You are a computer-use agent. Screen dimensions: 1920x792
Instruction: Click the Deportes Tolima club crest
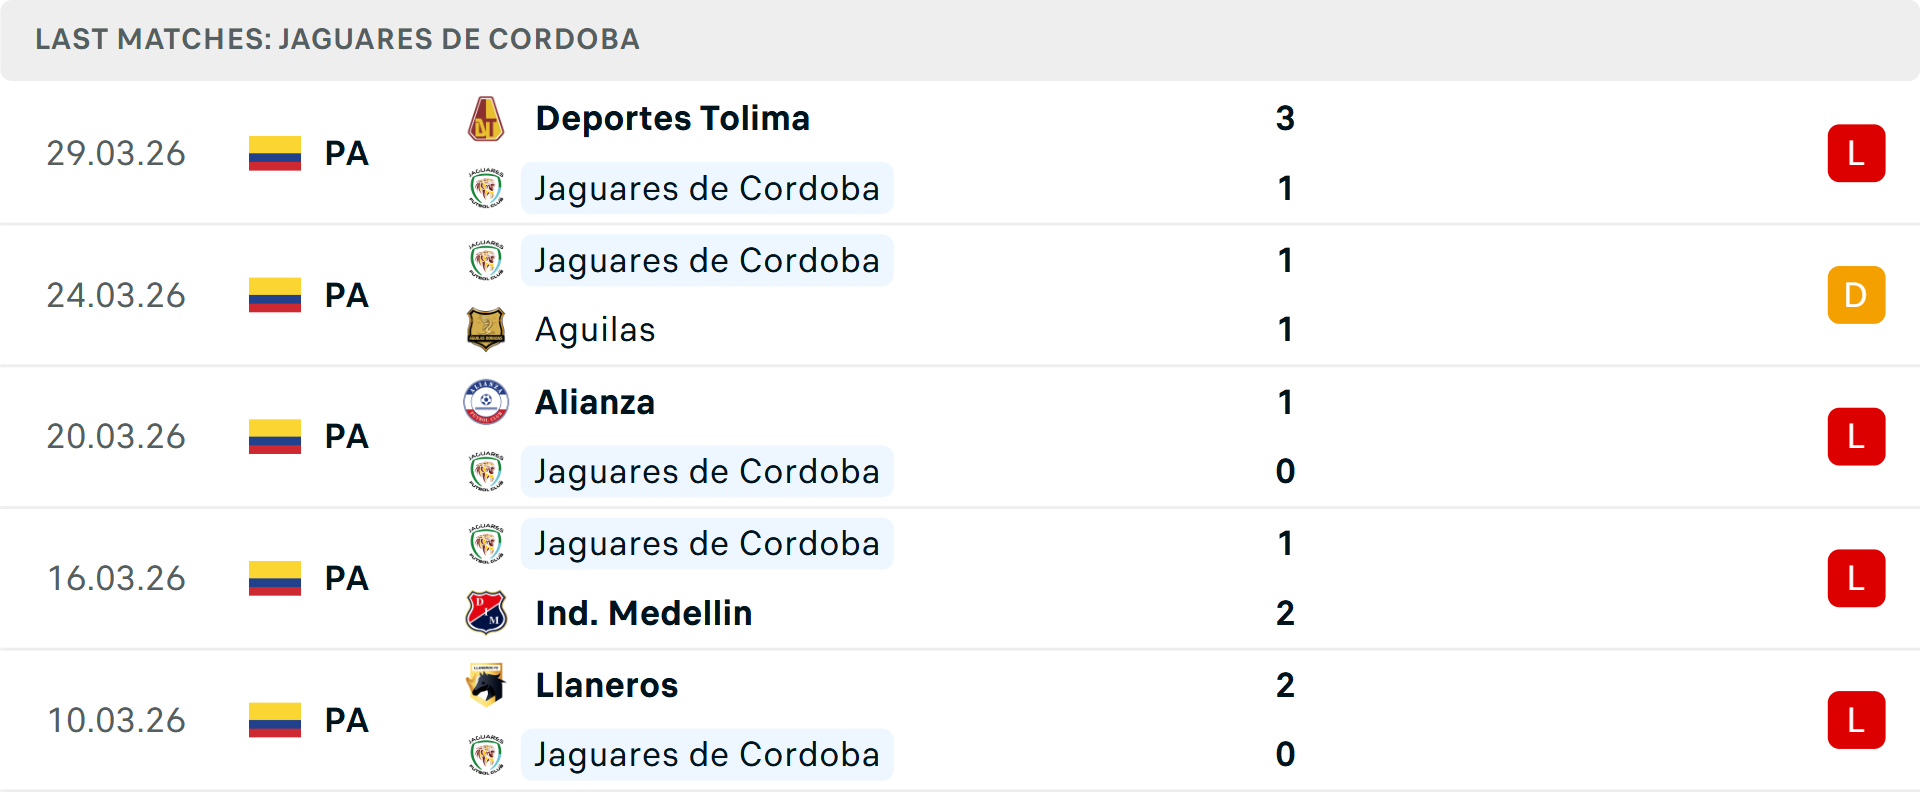pos(486,117)
